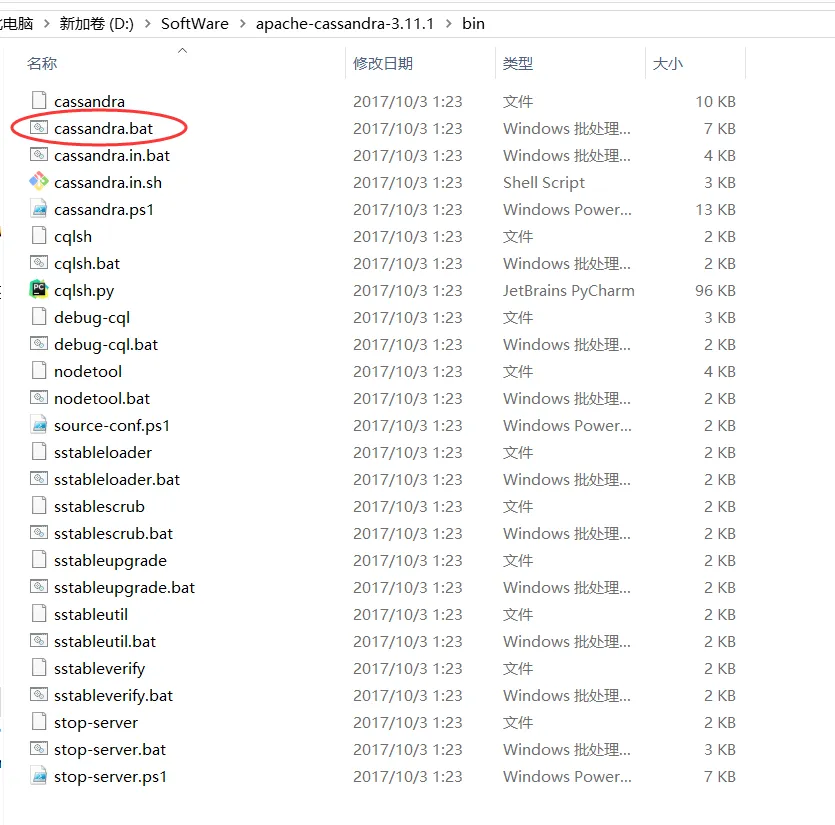Click the Shell Script type cell
This screenshot has height=825, width=835.
coord(544,182)
